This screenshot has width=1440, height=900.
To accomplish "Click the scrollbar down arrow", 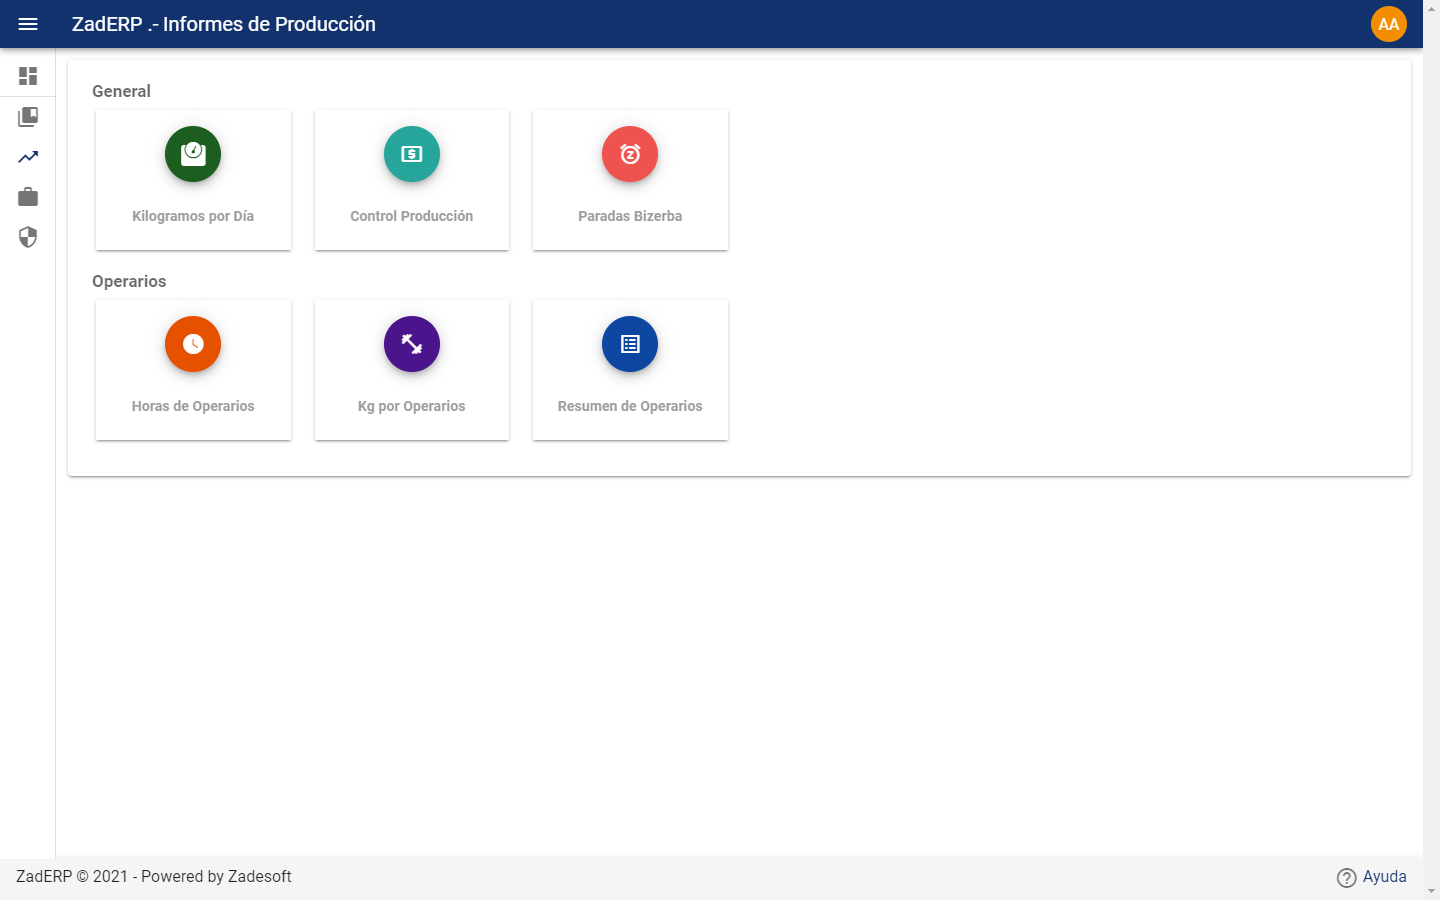I will point(1431,891).
